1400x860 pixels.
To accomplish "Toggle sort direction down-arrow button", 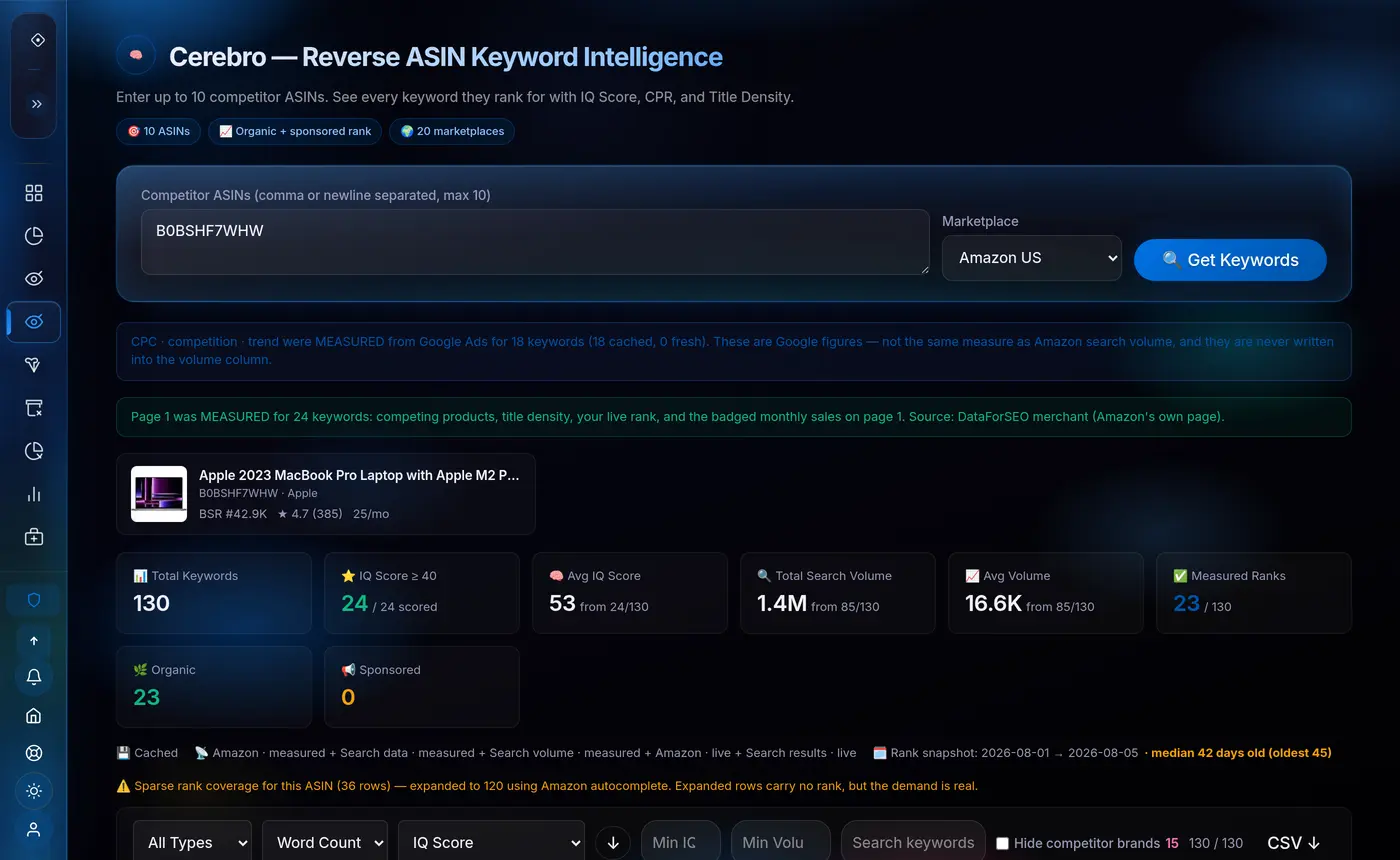I will point(613,843).
